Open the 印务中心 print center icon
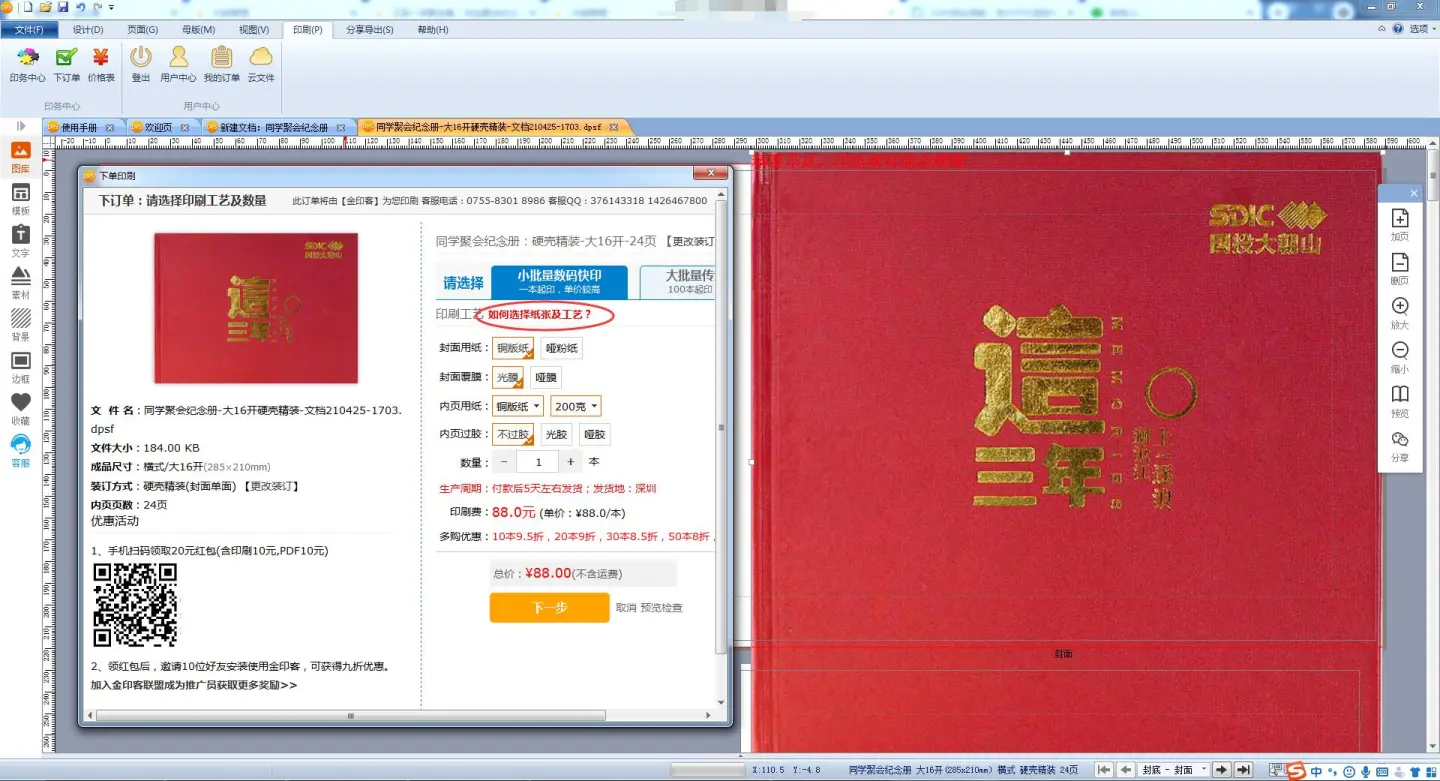The width and height of the screenshot is (1440, 781). point(27,64)
